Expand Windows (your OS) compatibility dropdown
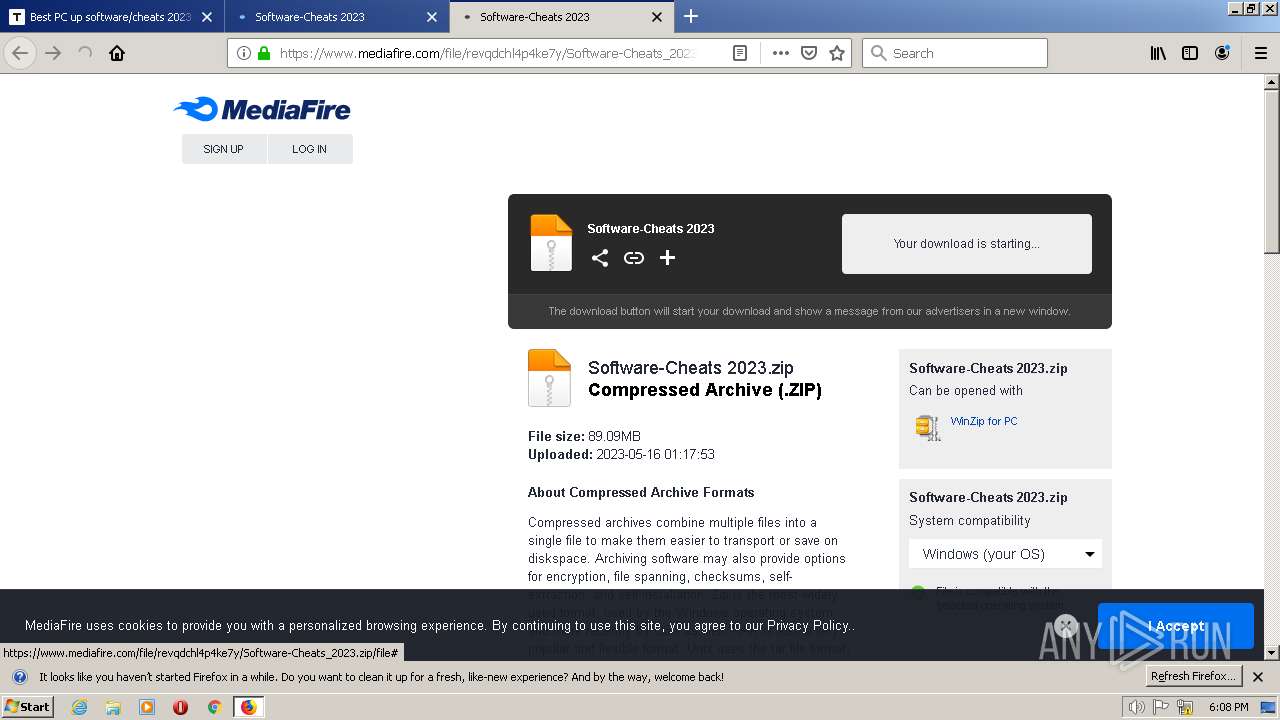1280x720 pixels. (1005, 554)
